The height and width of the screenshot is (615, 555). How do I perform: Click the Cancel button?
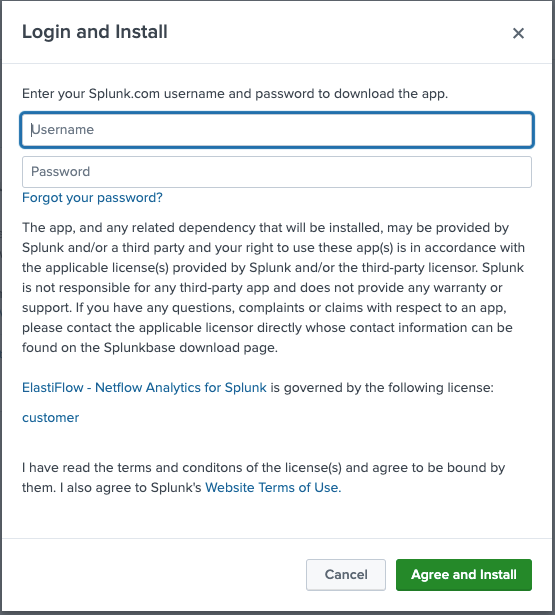pyautogui.click(x=346, y=575)
